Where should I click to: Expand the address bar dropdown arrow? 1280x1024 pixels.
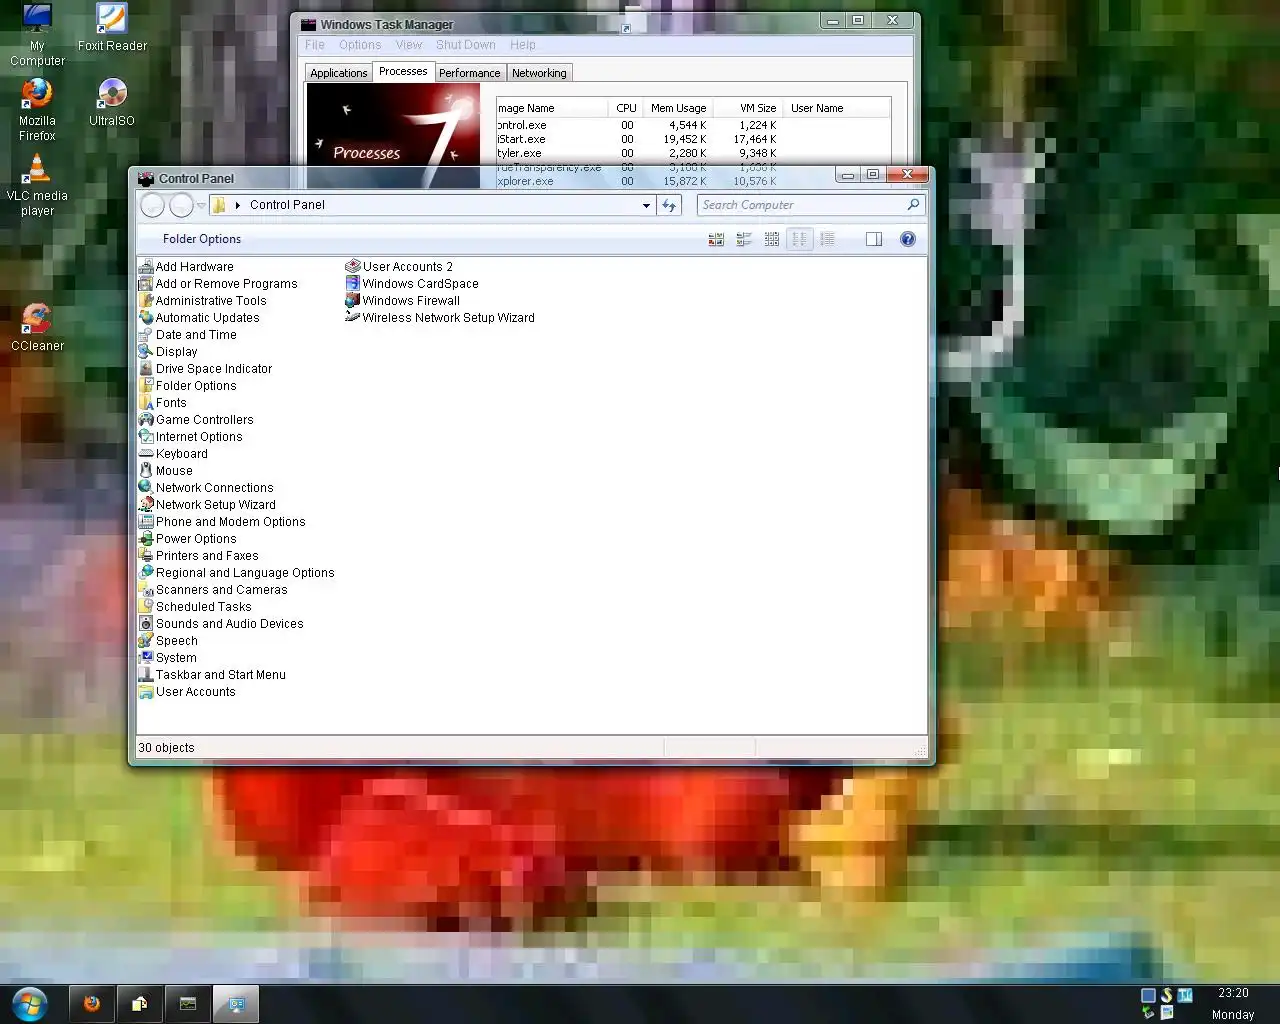pyautogui.click(x=646, y=205)
